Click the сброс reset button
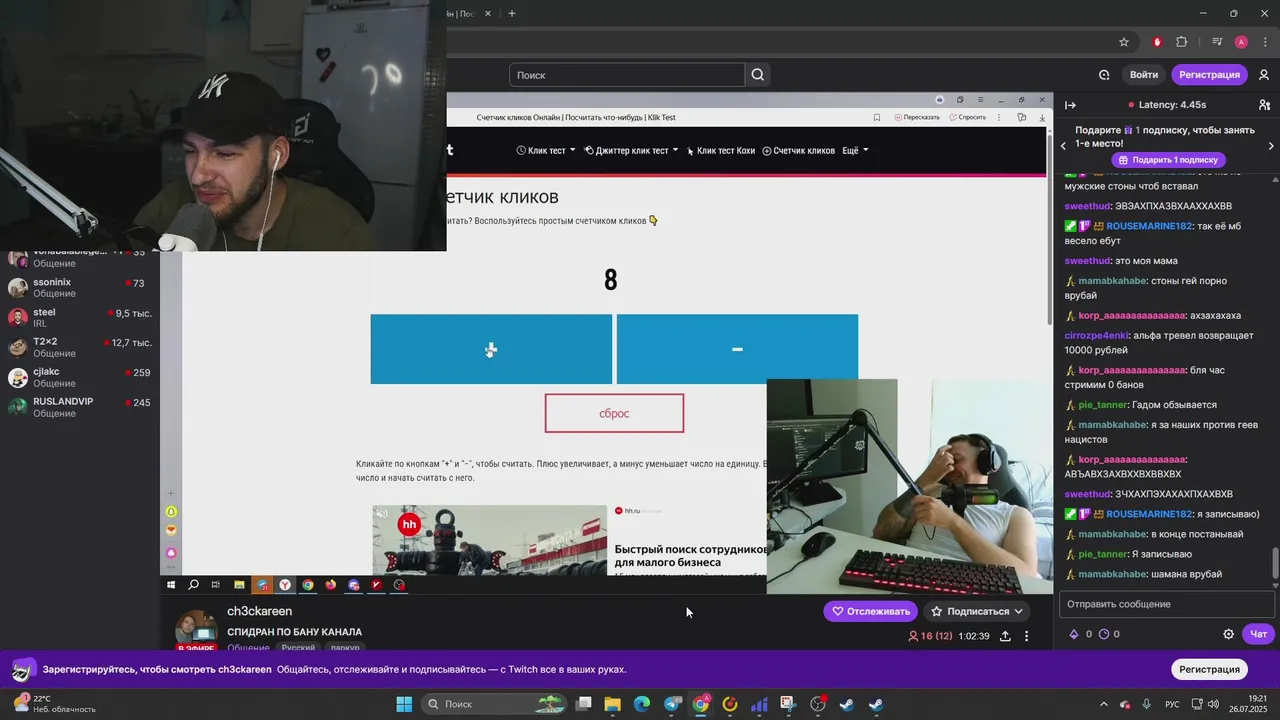The width and height of the screenshot is (1280, 720). [614, 413]
